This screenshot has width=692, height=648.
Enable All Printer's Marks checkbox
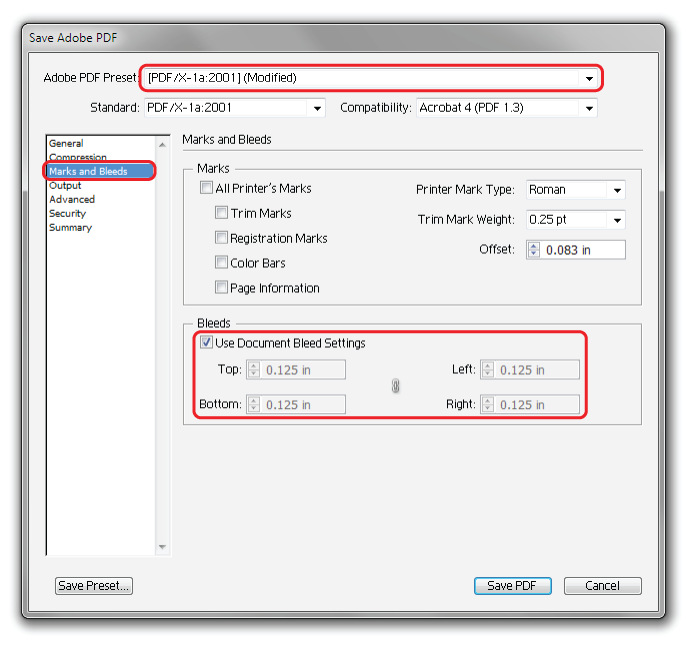[207, 188]
